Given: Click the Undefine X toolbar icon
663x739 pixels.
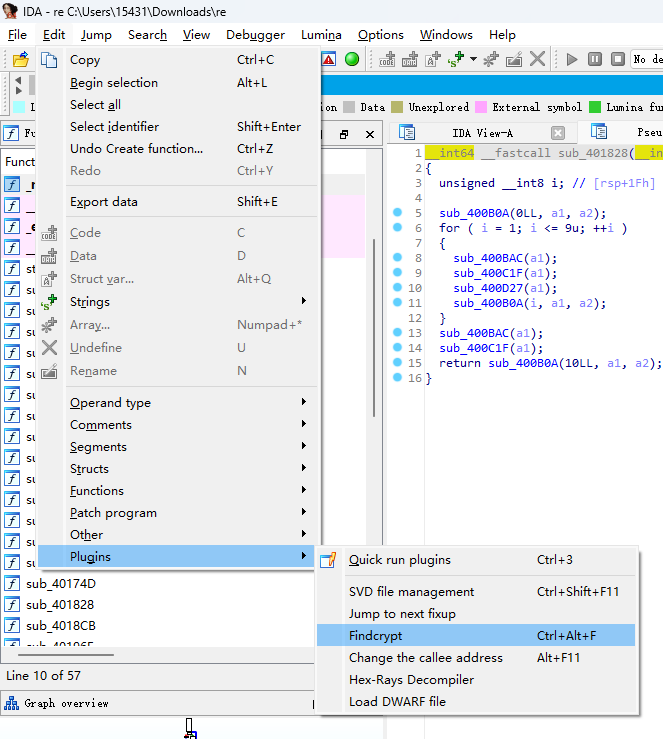Looking at the screenshot, I should (538, 59).
